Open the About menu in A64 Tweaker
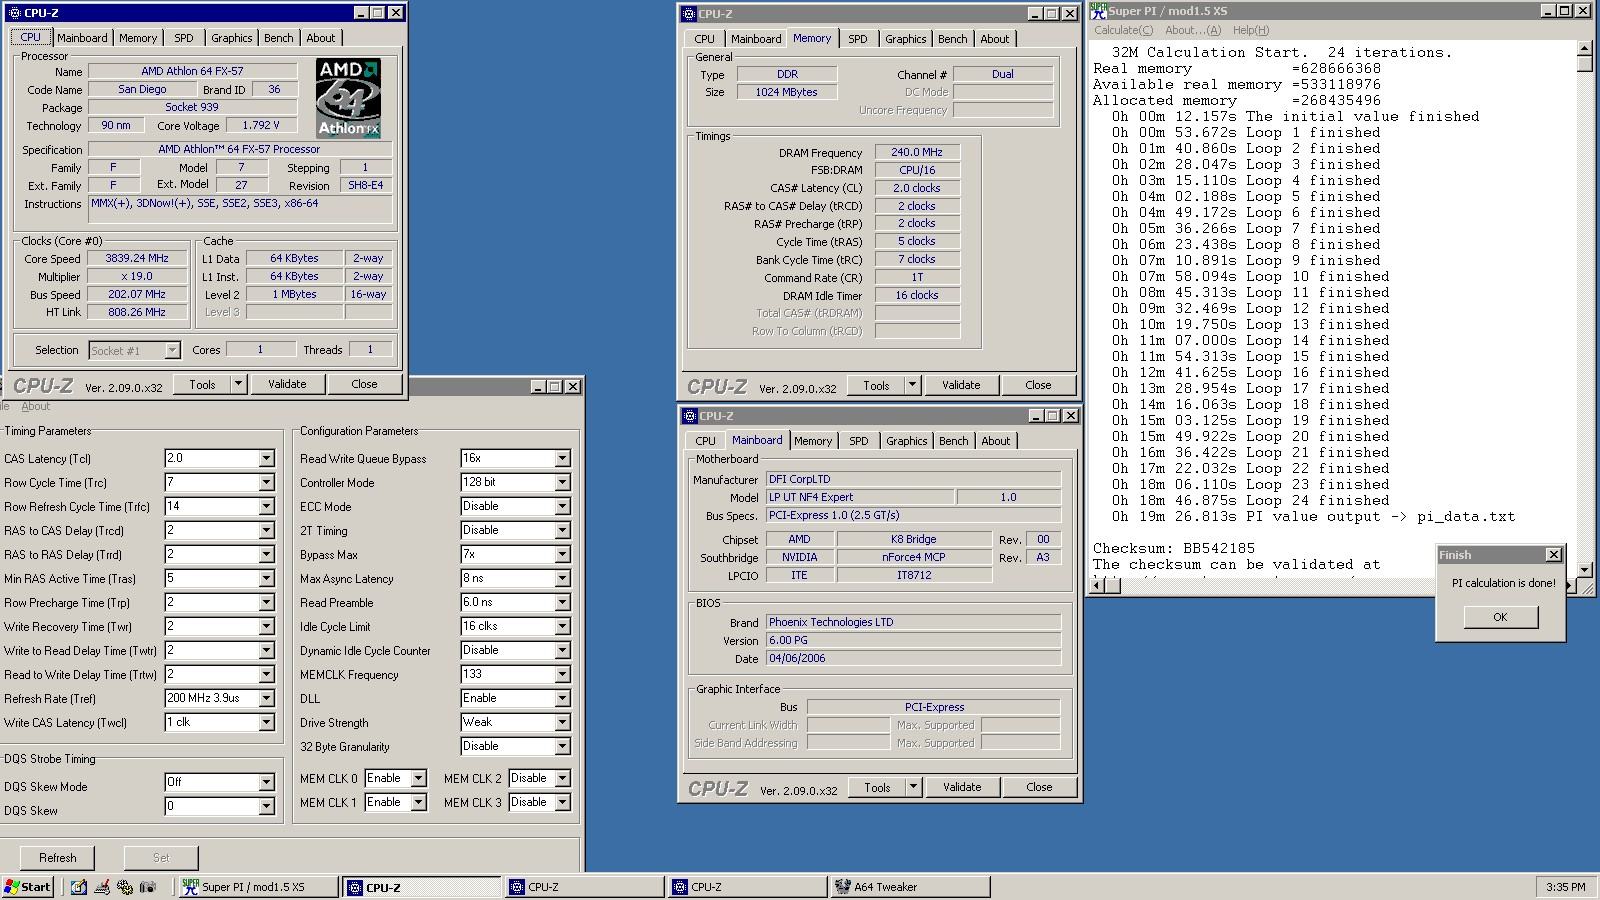This screenshot has height=900, width=1600. click(35, 406)
